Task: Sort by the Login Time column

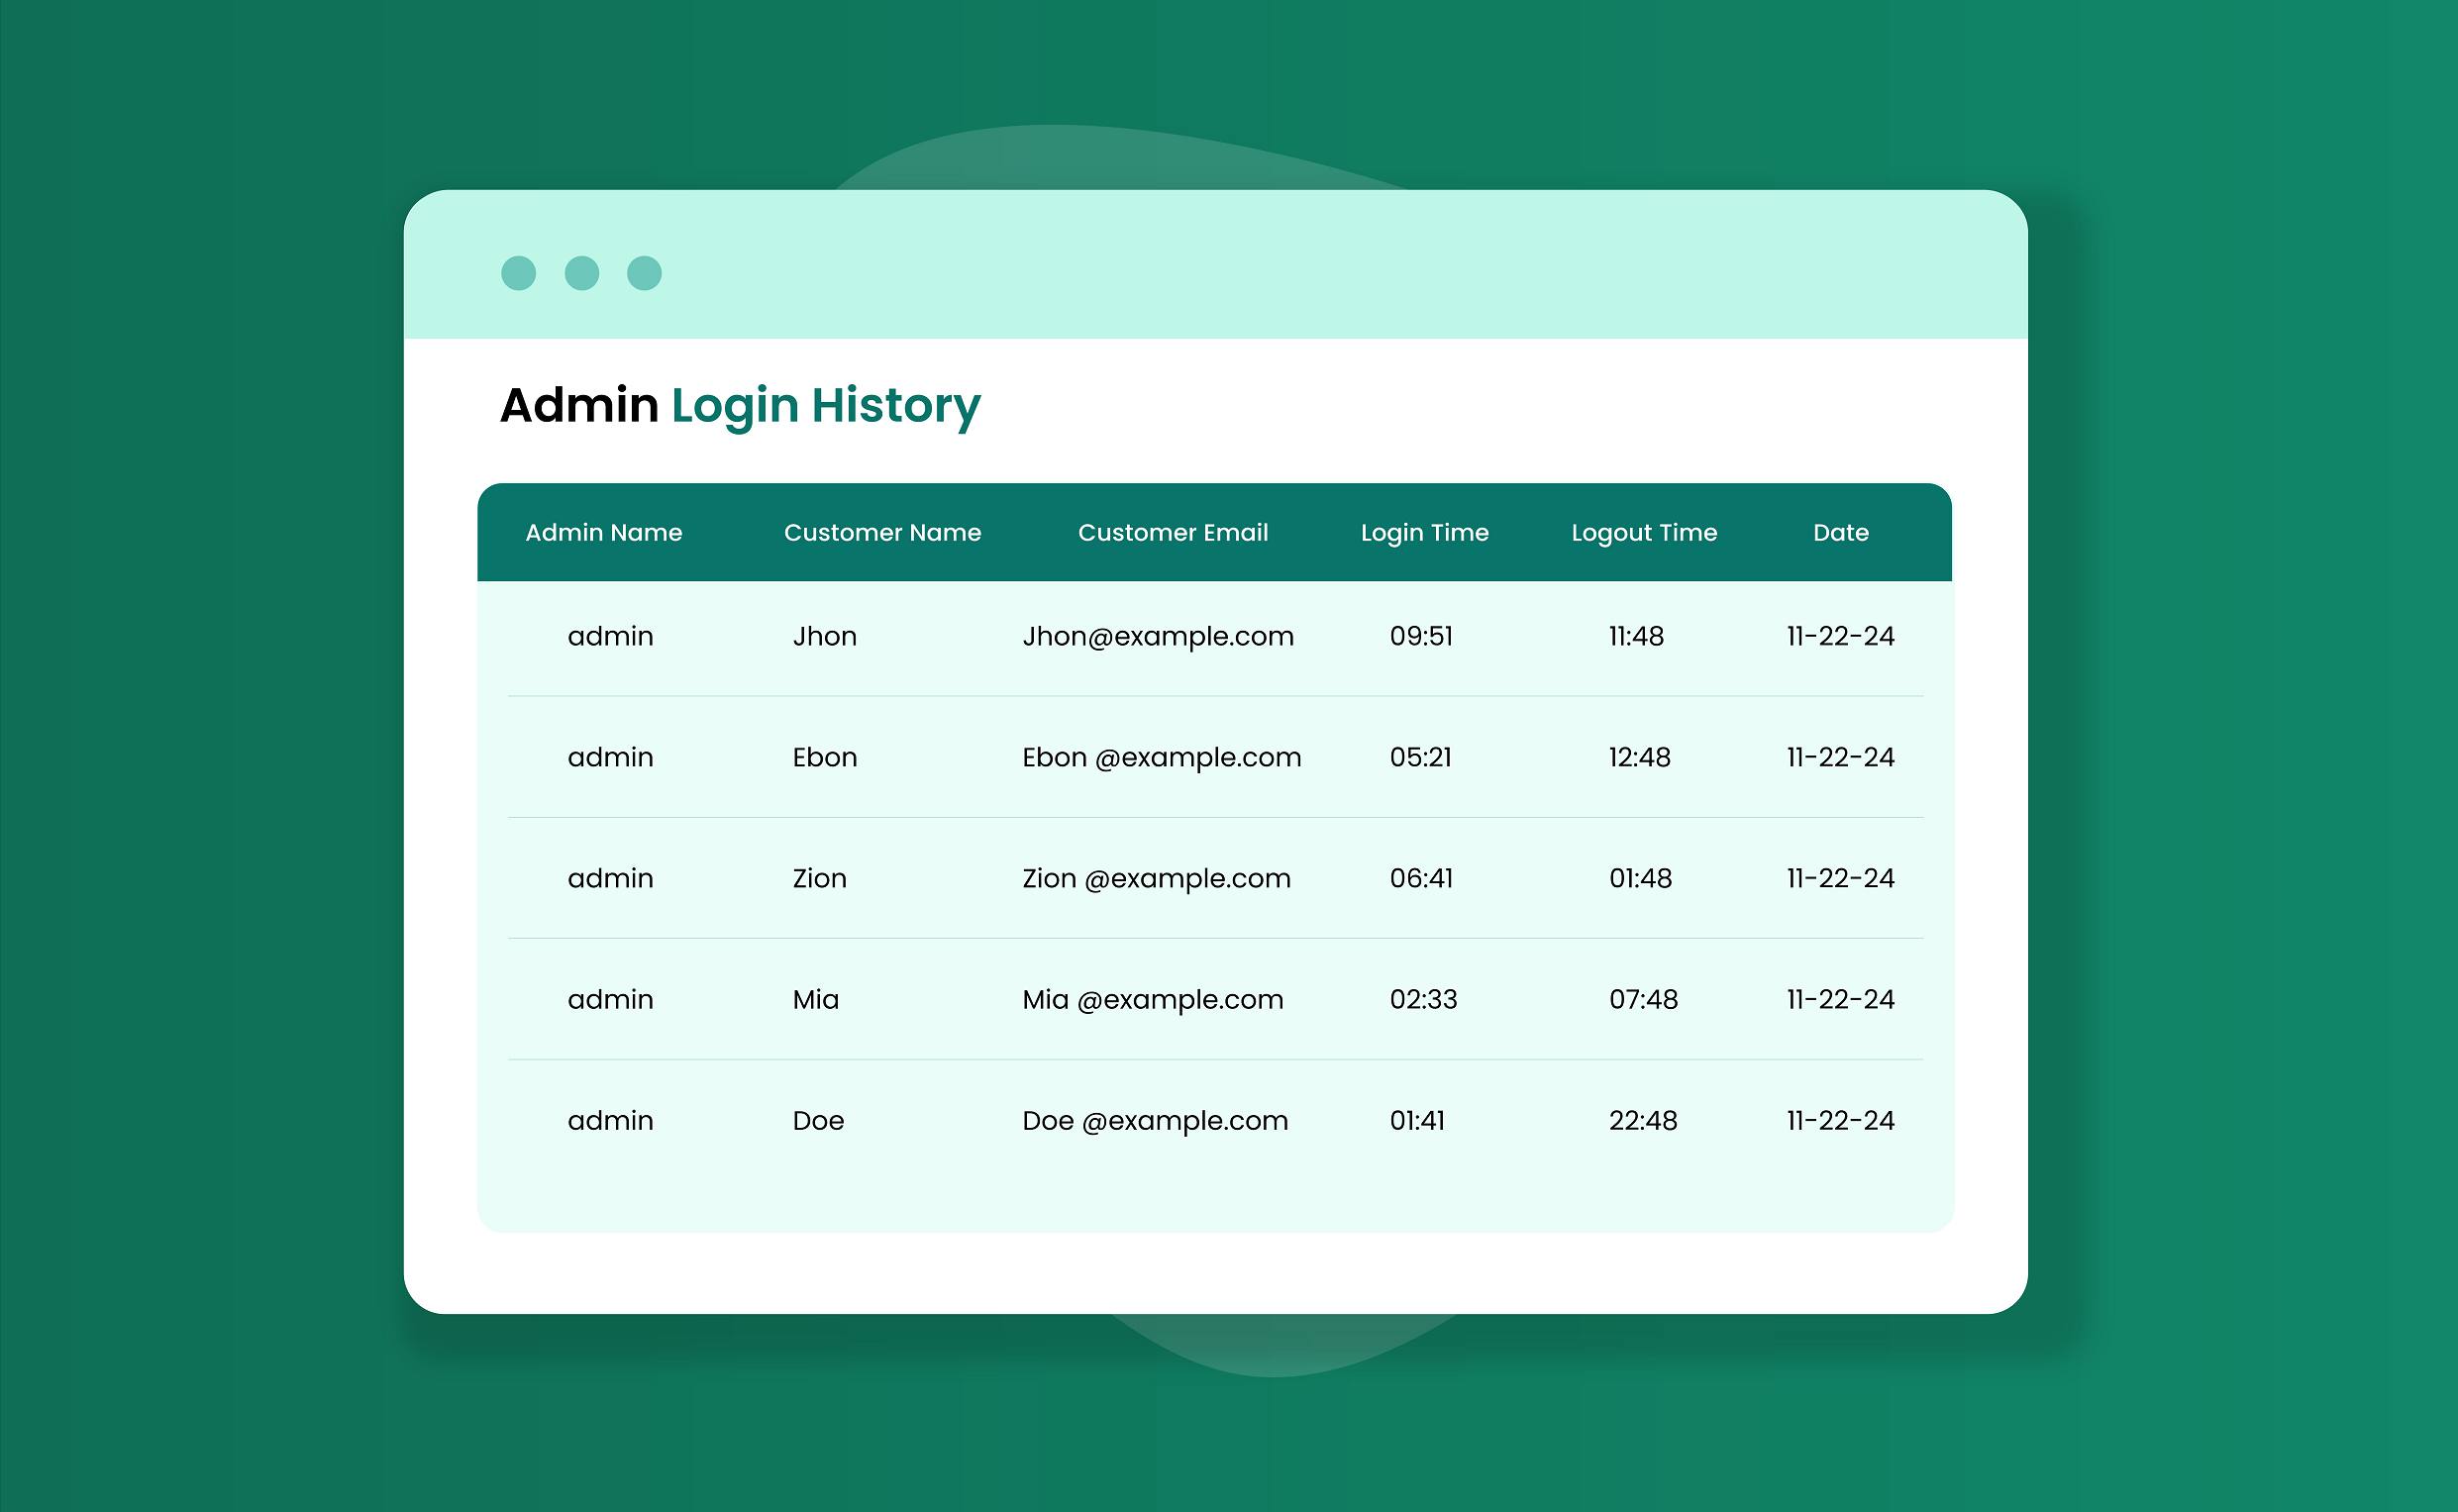Action: pos(1423,533)
